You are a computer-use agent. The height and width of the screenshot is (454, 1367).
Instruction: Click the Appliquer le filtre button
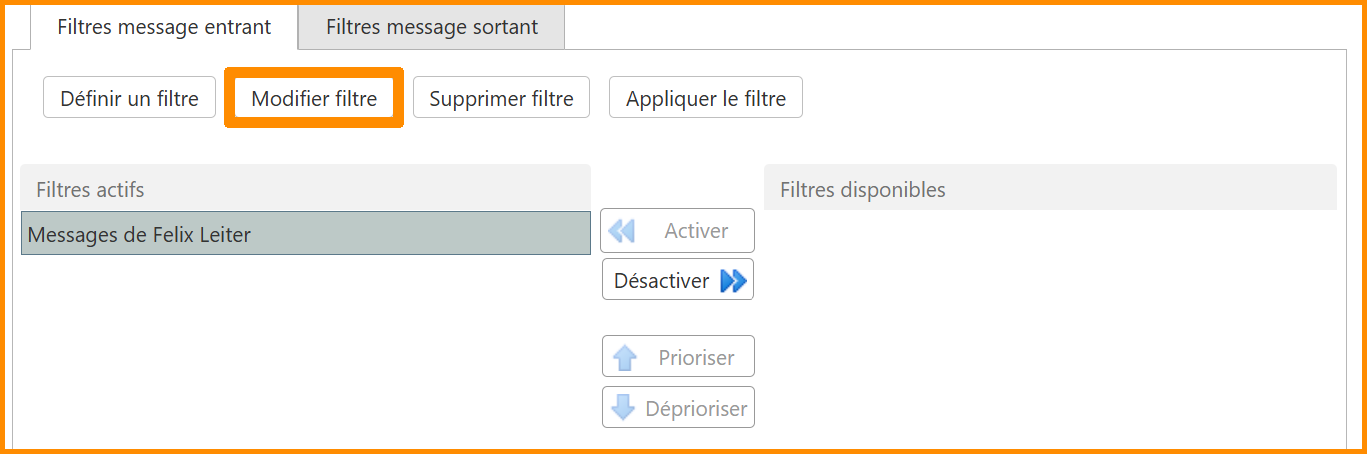(x=705, y=98)
